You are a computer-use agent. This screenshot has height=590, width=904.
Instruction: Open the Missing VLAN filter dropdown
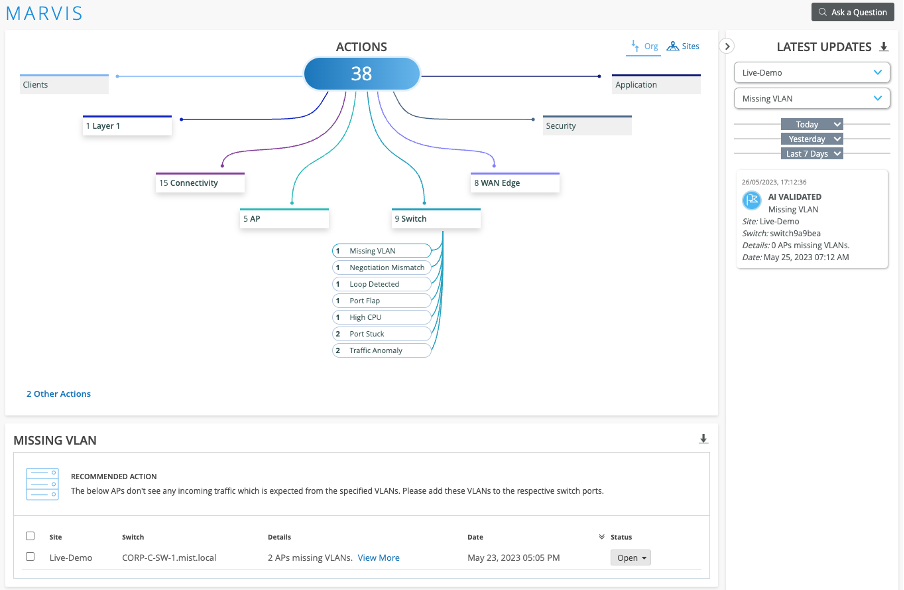811,98
